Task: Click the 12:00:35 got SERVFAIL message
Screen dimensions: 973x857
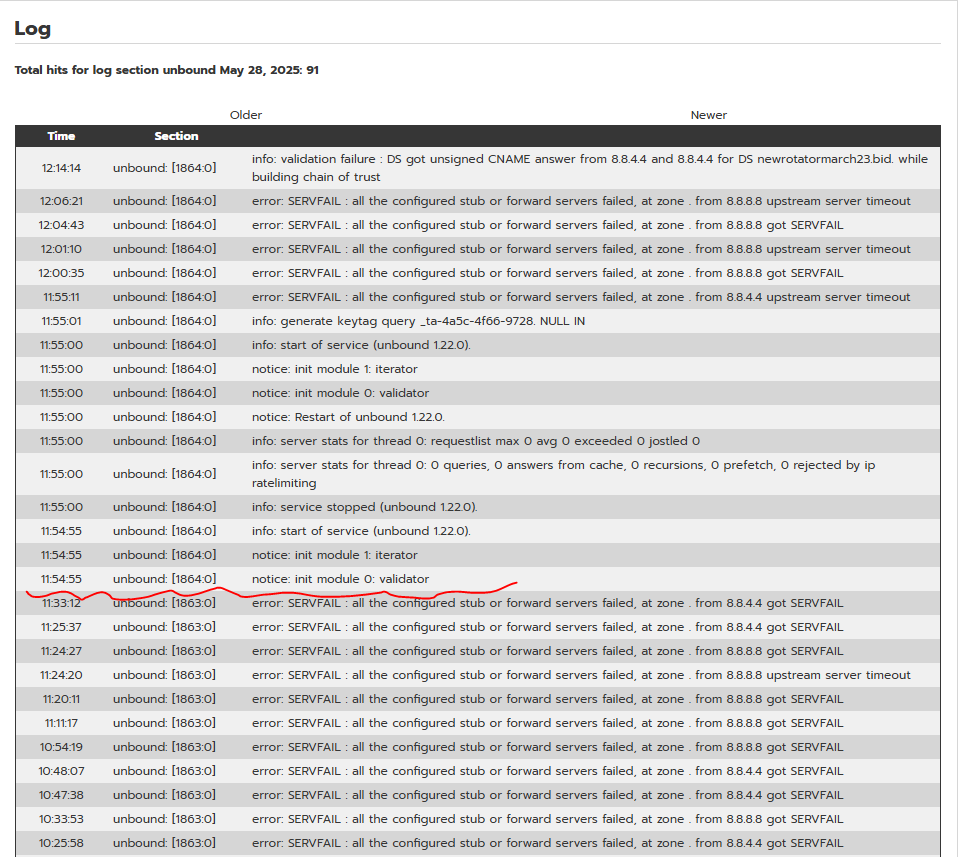Action: [x=547, y=273]
